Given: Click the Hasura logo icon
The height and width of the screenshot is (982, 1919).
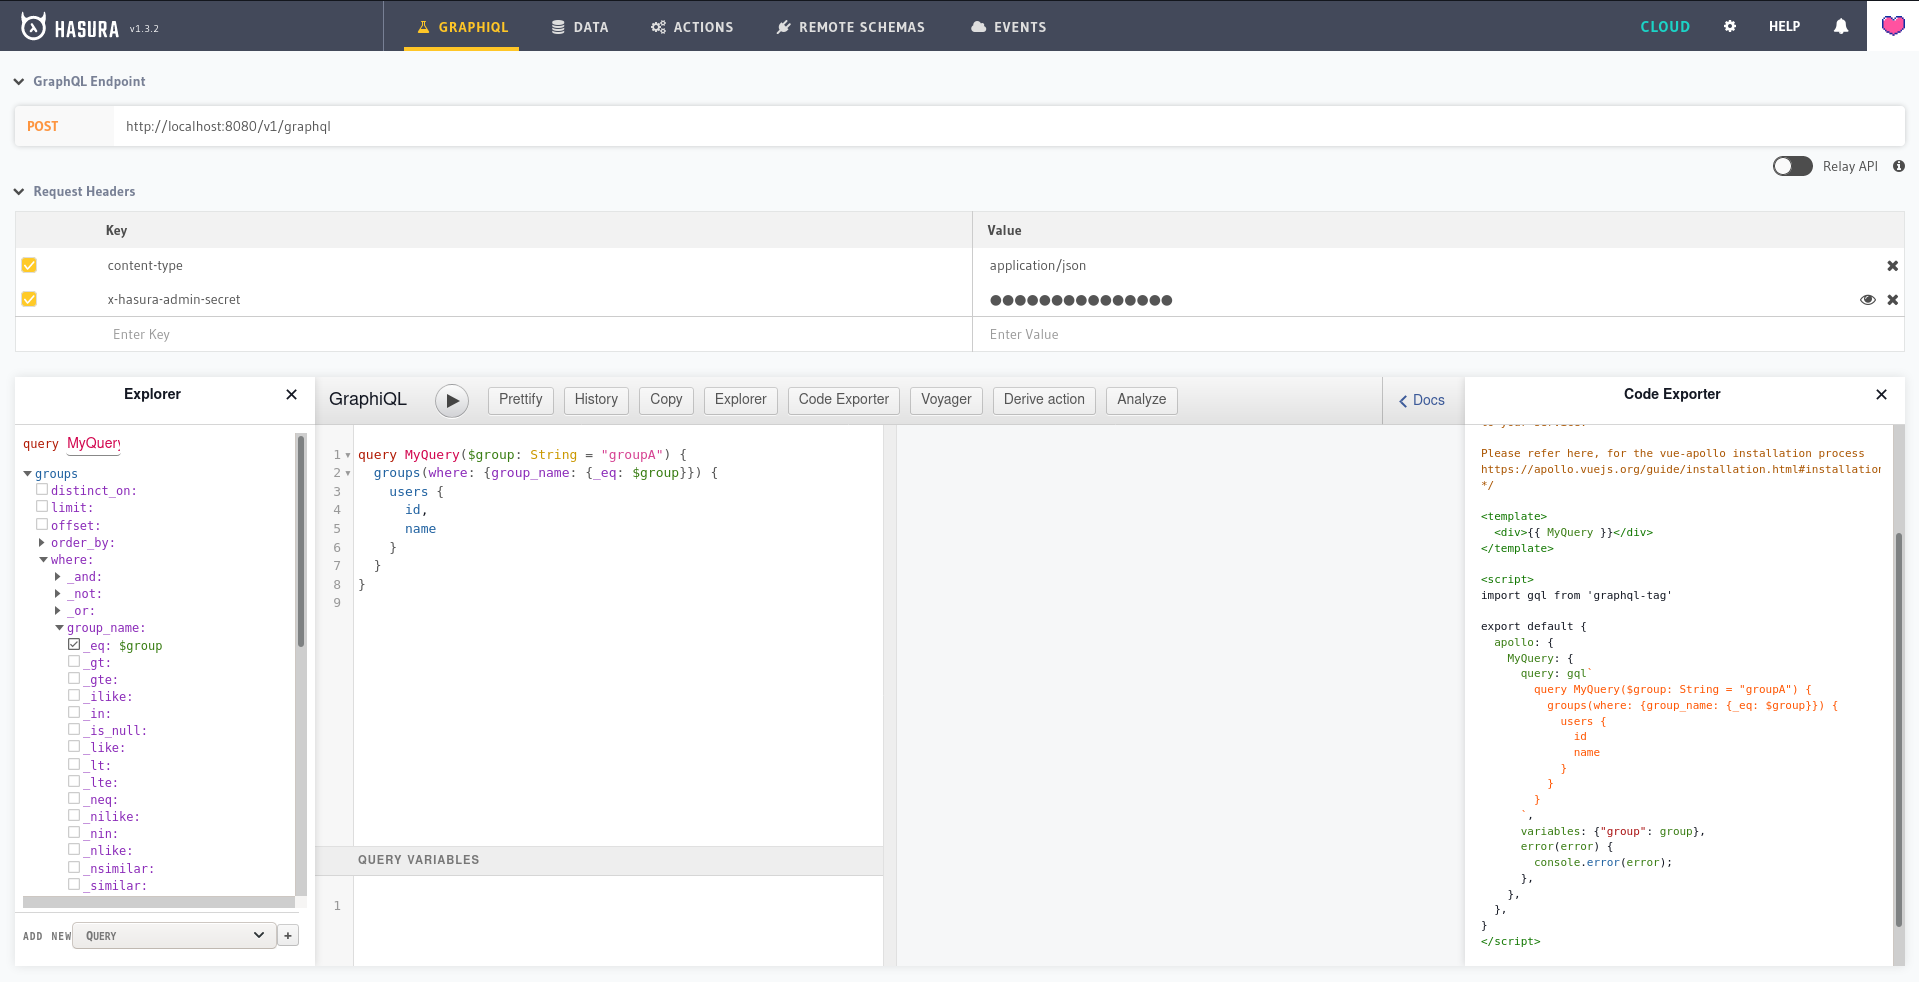Looking at the screenshot, I should click(x=33, y=26).
